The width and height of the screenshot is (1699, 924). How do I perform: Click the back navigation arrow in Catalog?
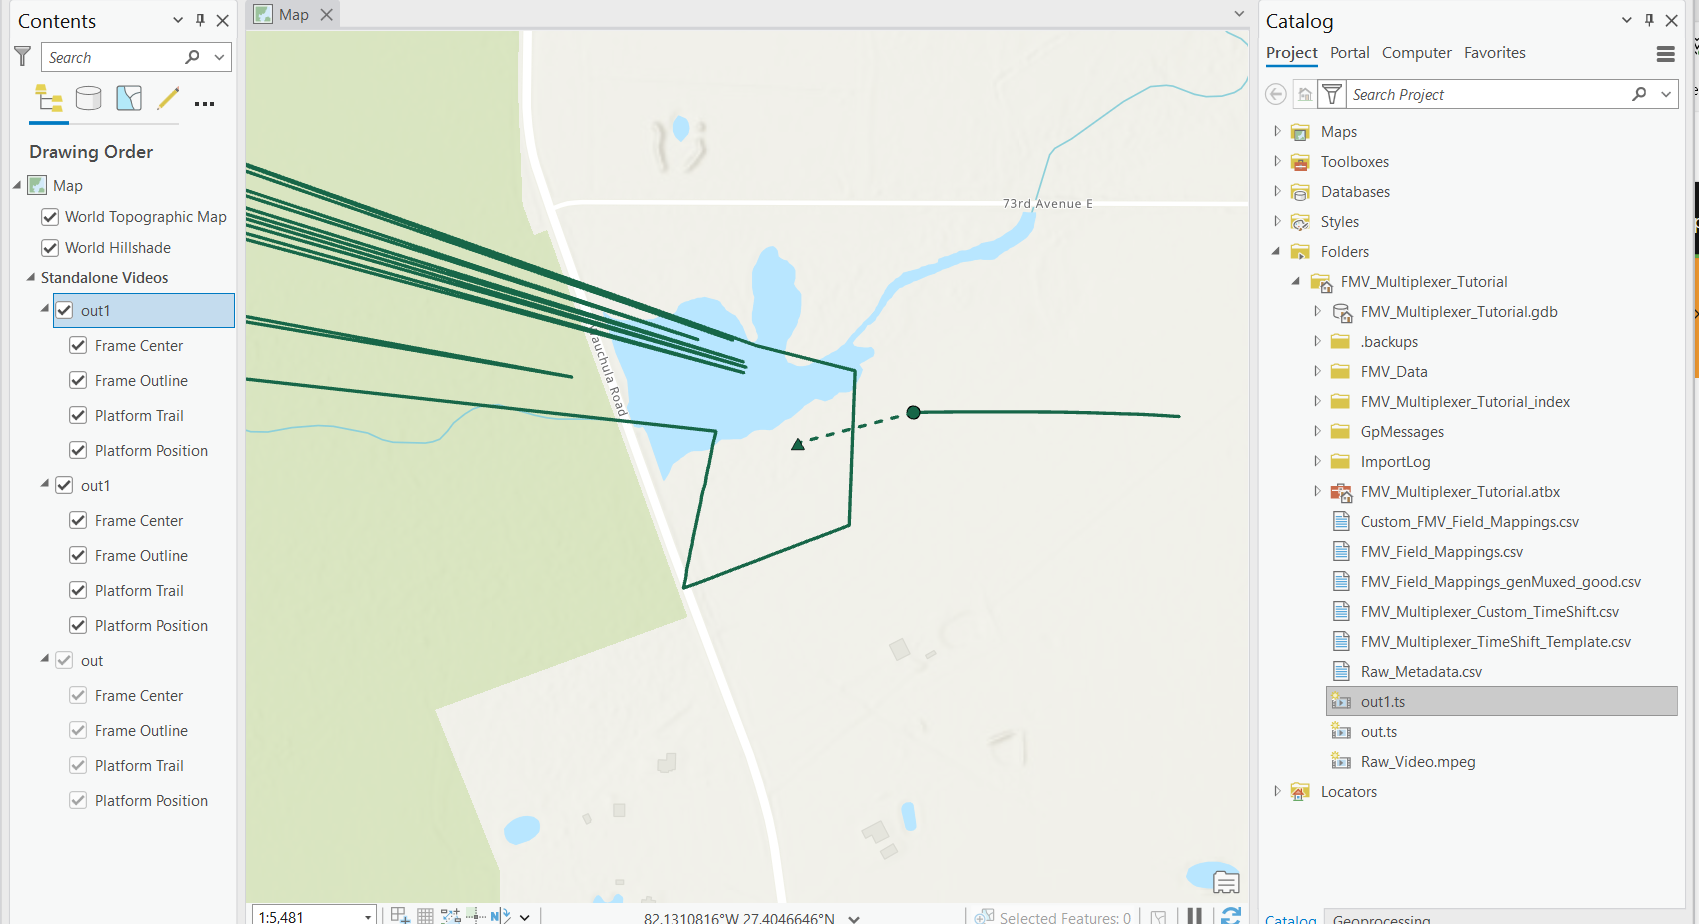click(1276, 93)
